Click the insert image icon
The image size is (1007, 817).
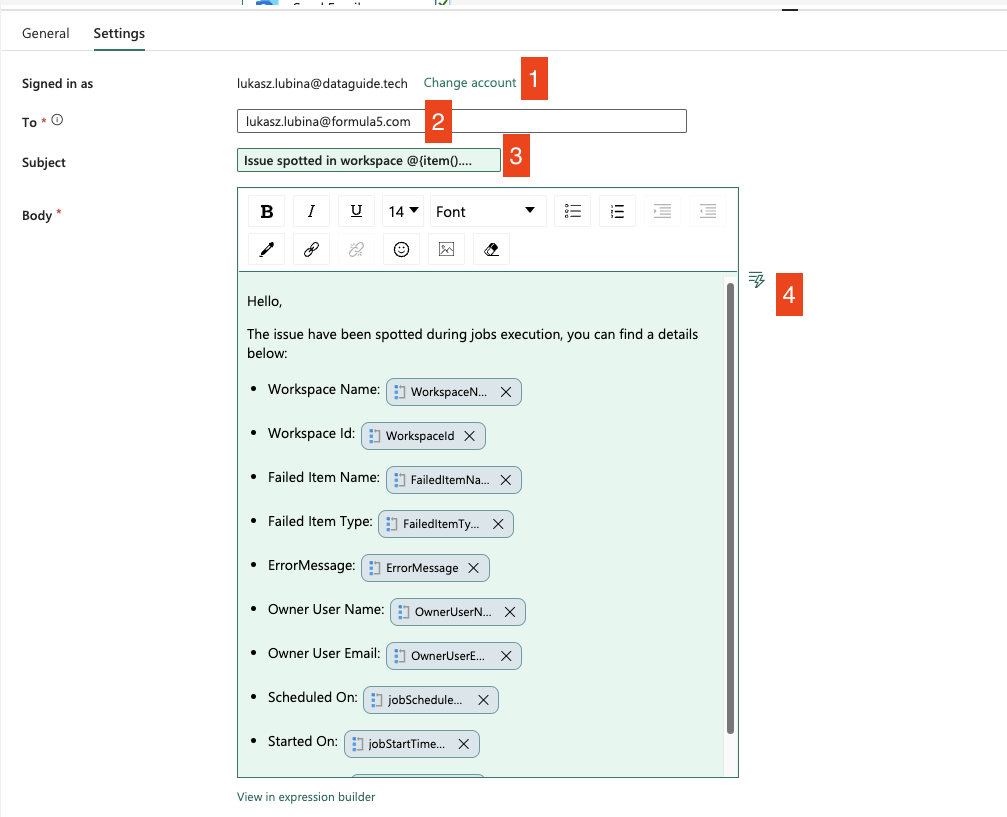(x=446, y=250)
